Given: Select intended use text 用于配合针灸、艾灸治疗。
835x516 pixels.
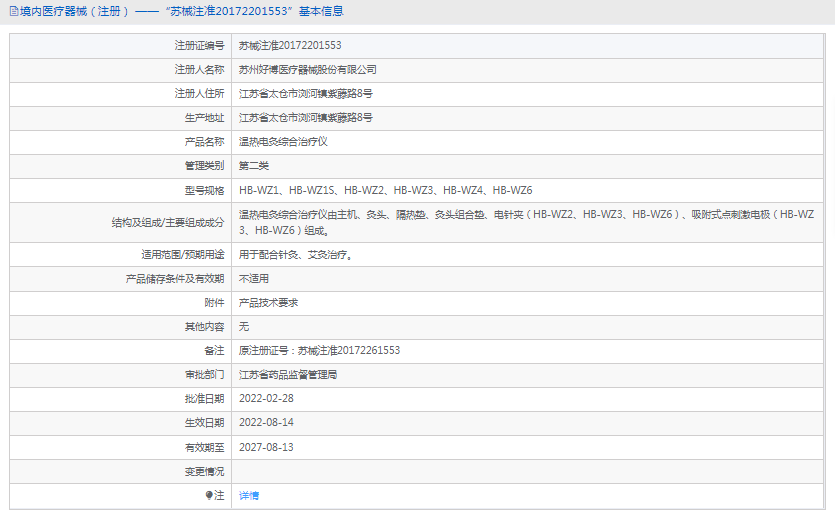Looking at the screenshot, I should [296, 255].
